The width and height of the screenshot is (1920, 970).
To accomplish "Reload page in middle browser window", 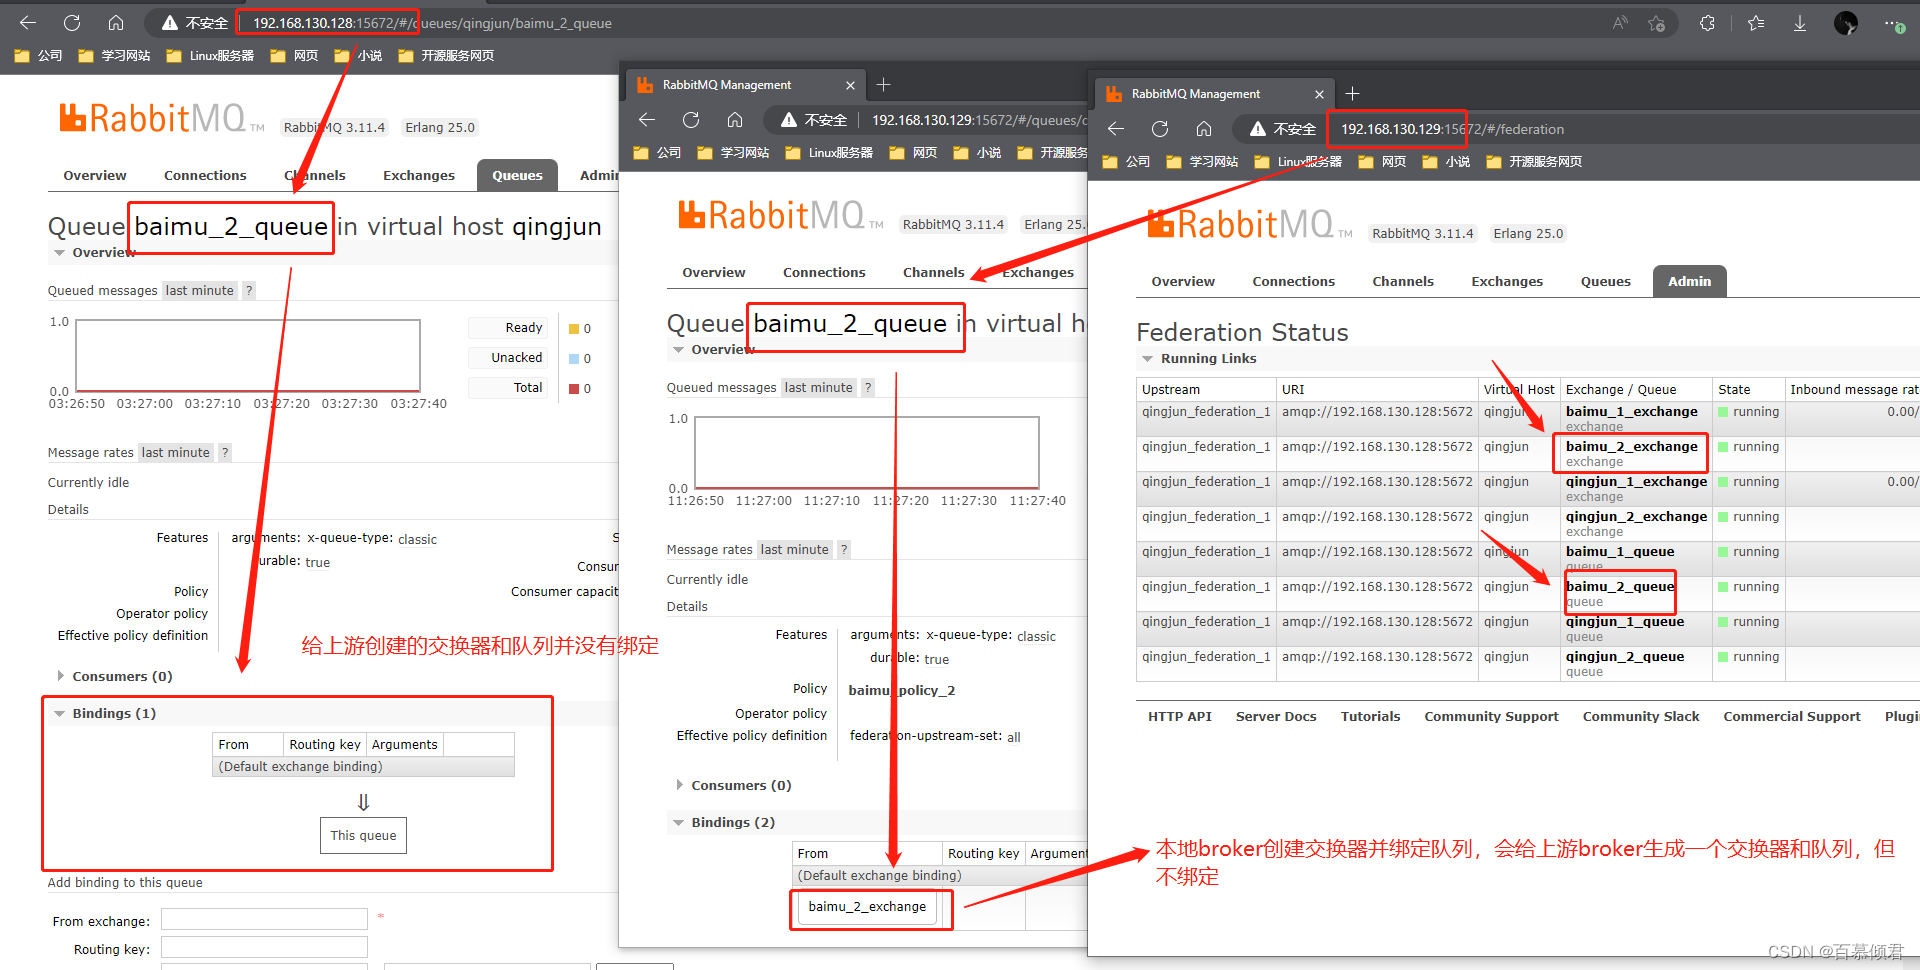I will [x=691, y=120].
